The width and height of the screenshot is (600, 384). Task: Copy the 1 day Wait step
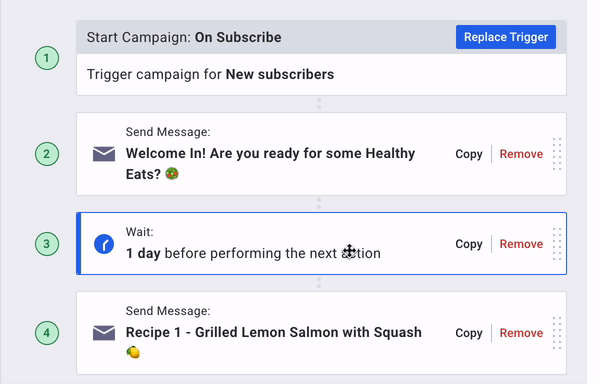pos(469,244)
